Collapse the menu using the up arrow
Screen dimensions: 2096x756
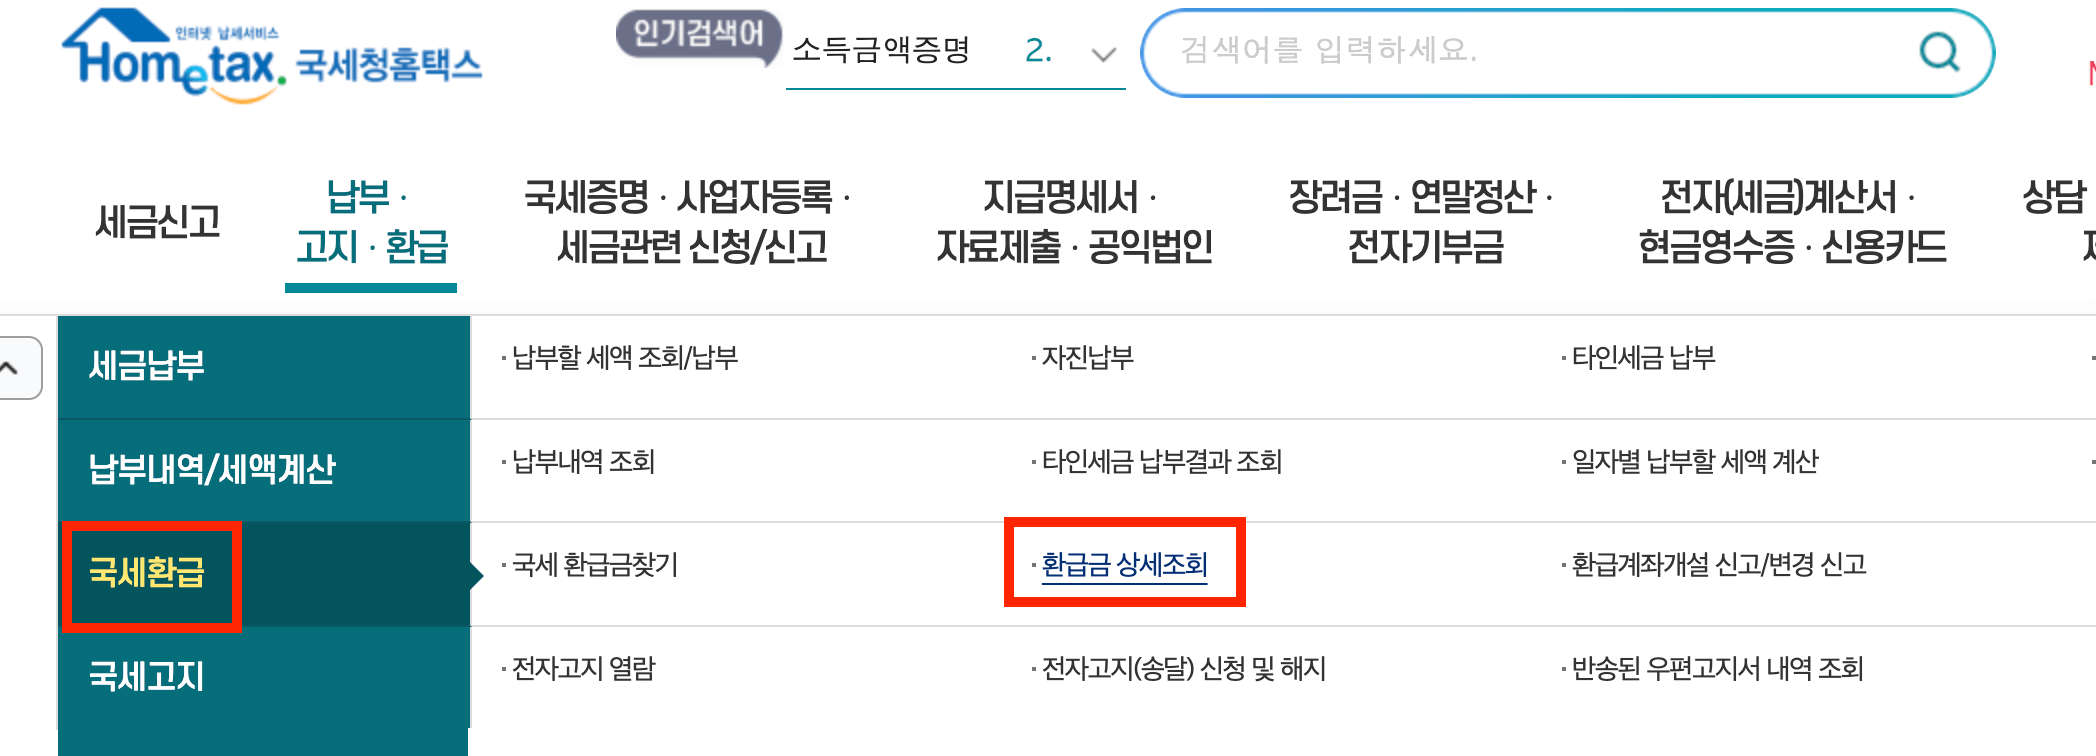click(x=10, y=368)
